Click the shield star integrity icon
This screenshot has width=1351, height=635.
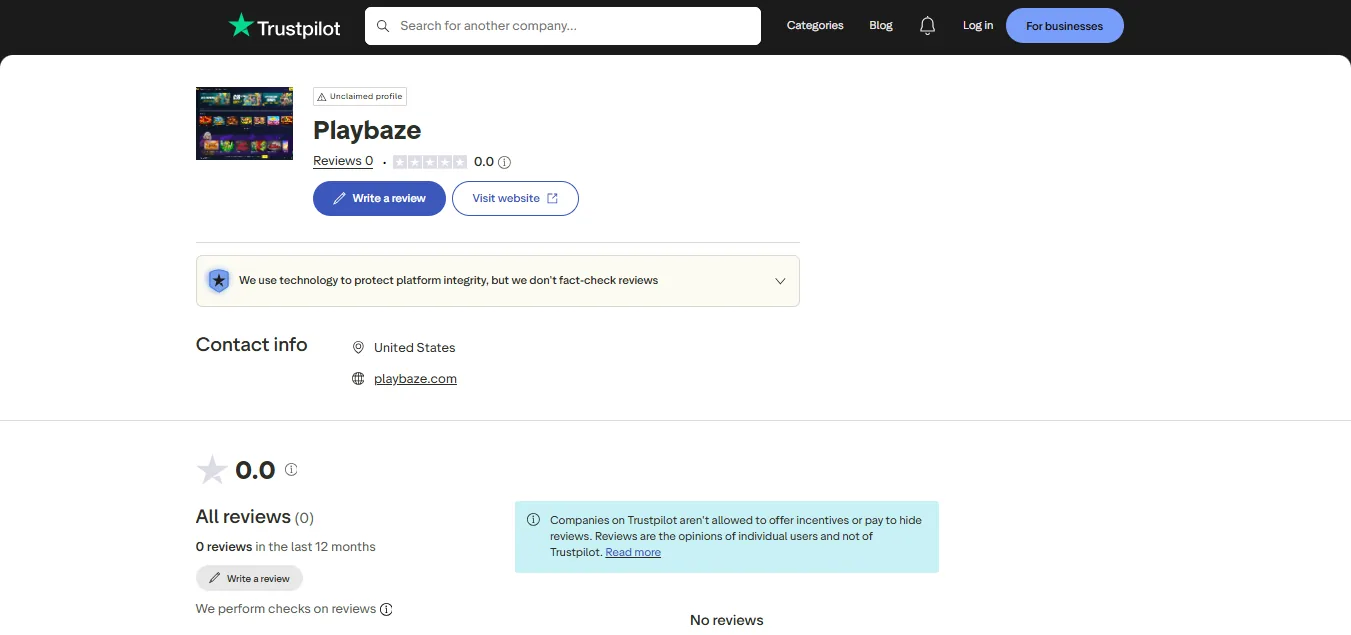[x=218, y=280]
